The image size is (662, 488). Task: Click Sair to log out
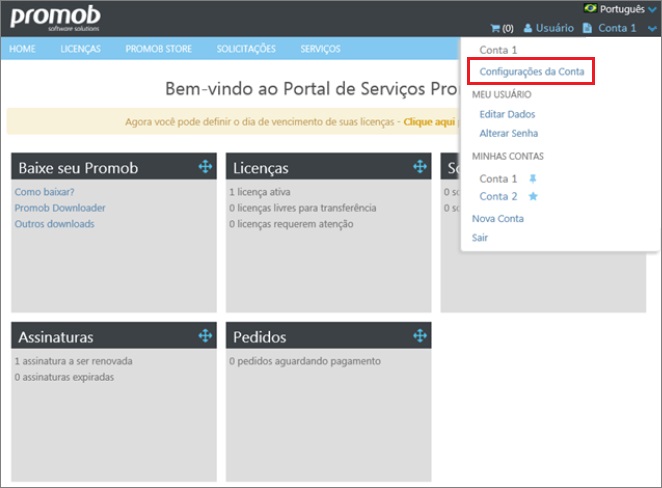click(x=480, y=238)
